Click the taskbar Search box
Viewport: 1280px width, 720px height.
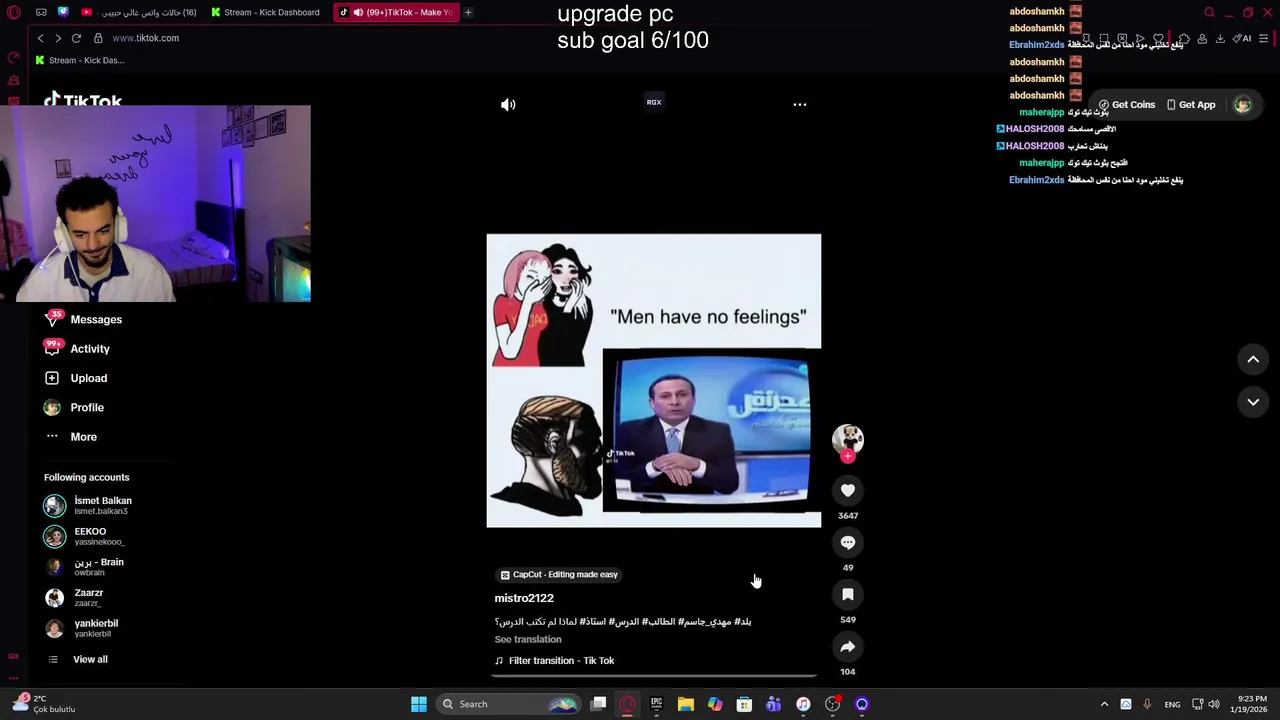click(x=510, y=704)
